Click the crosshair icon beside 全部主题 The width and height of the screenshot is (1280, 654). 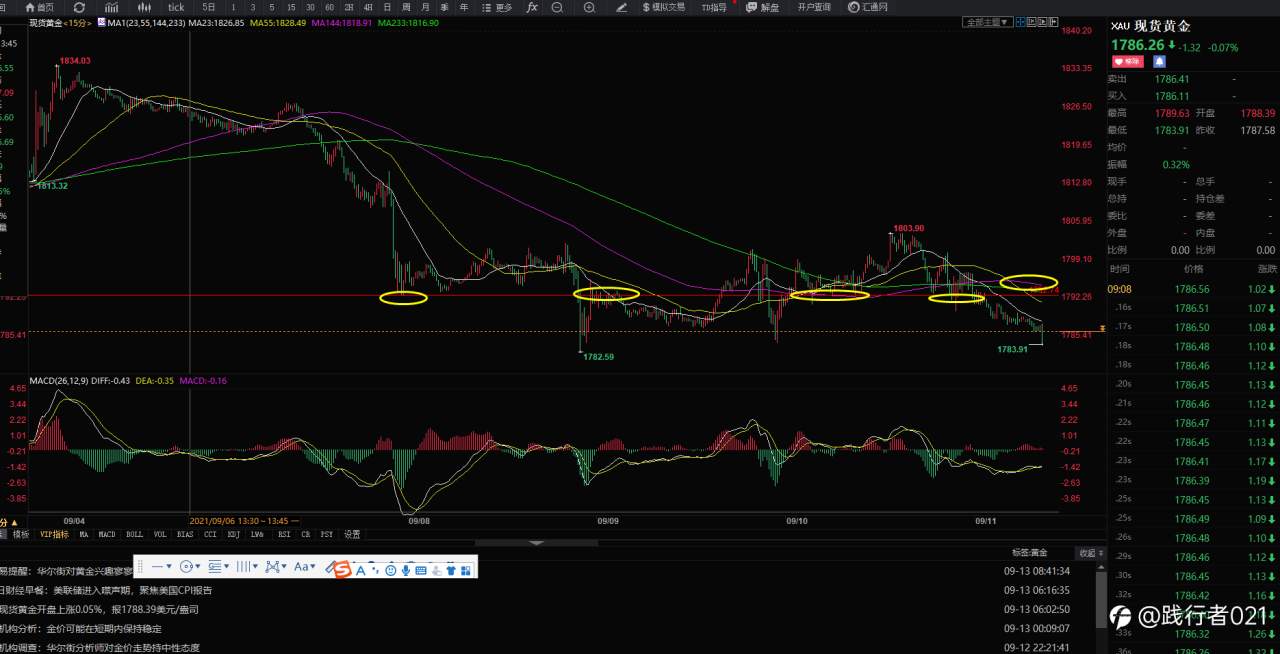pyautogui.click(x=1020, y=22)
